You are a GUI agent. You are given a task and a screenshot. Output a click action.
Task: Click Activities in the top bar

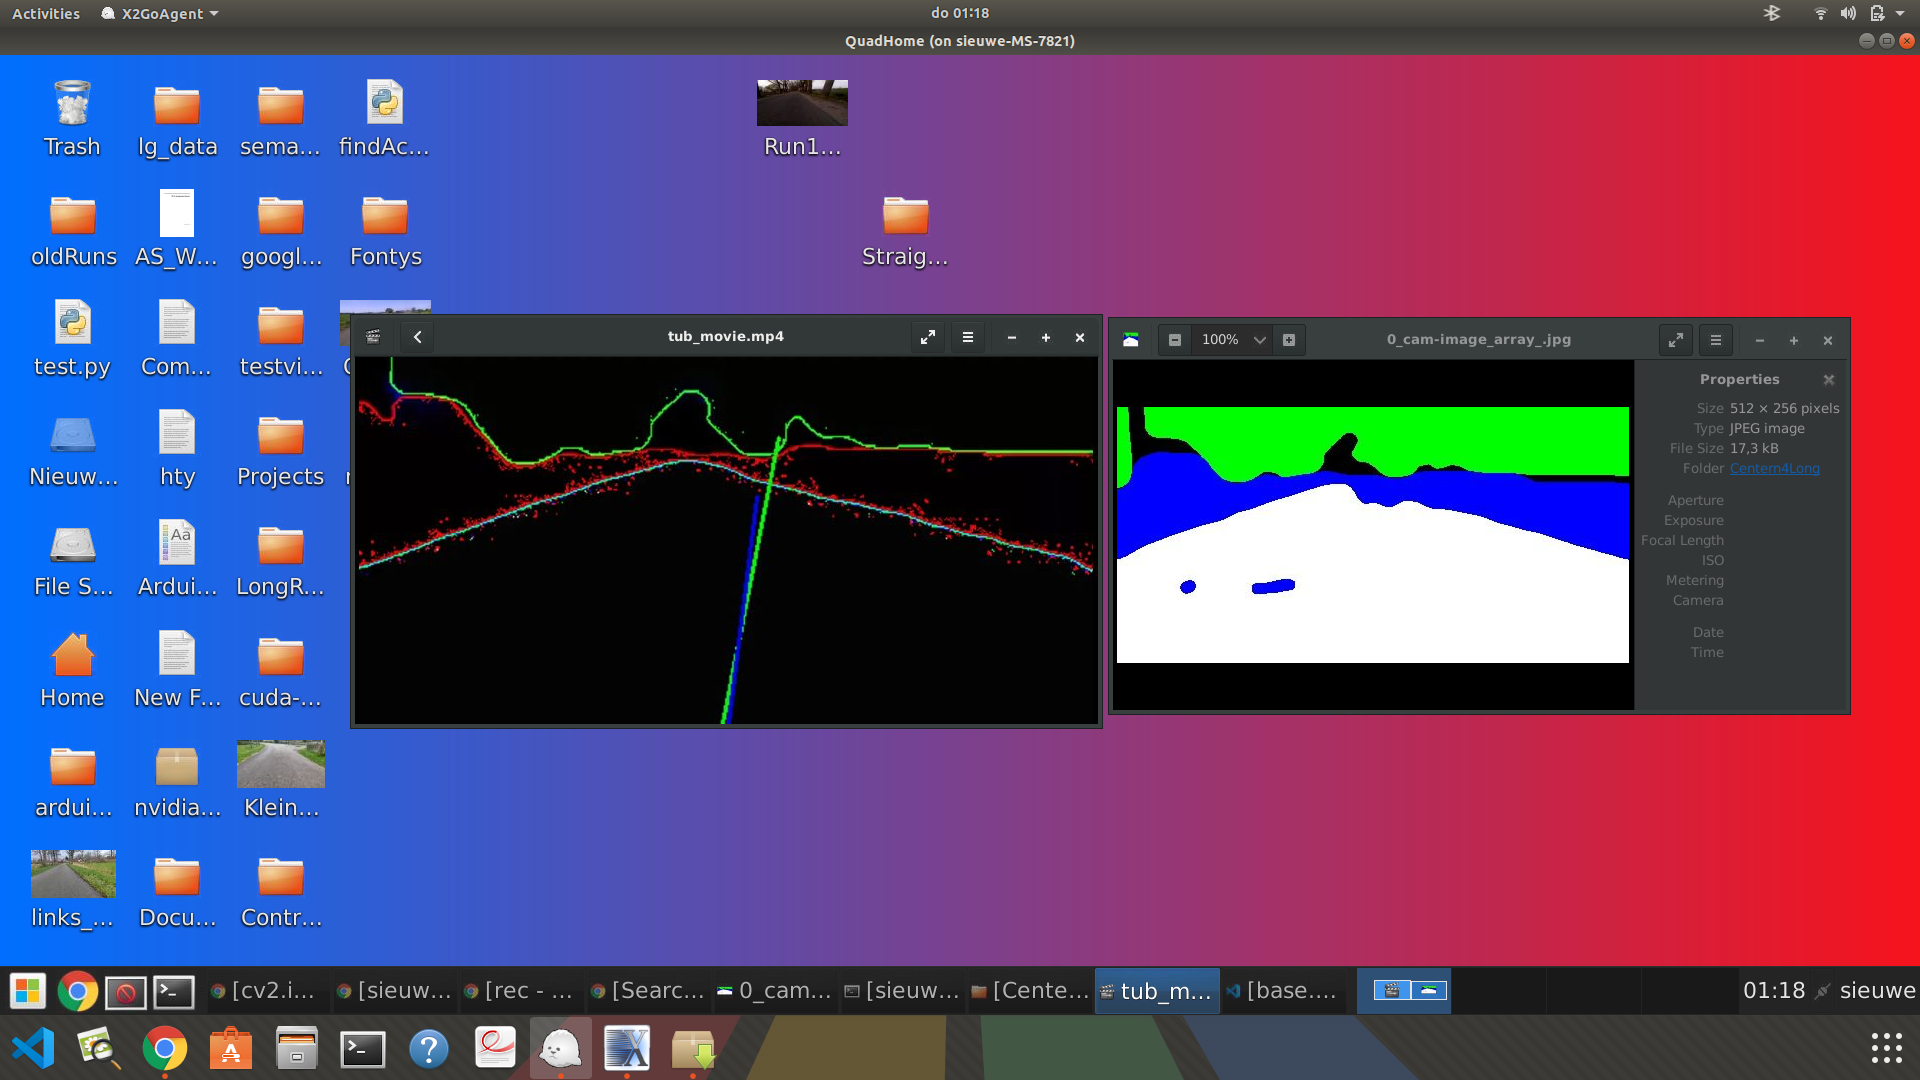click(45, 13)
